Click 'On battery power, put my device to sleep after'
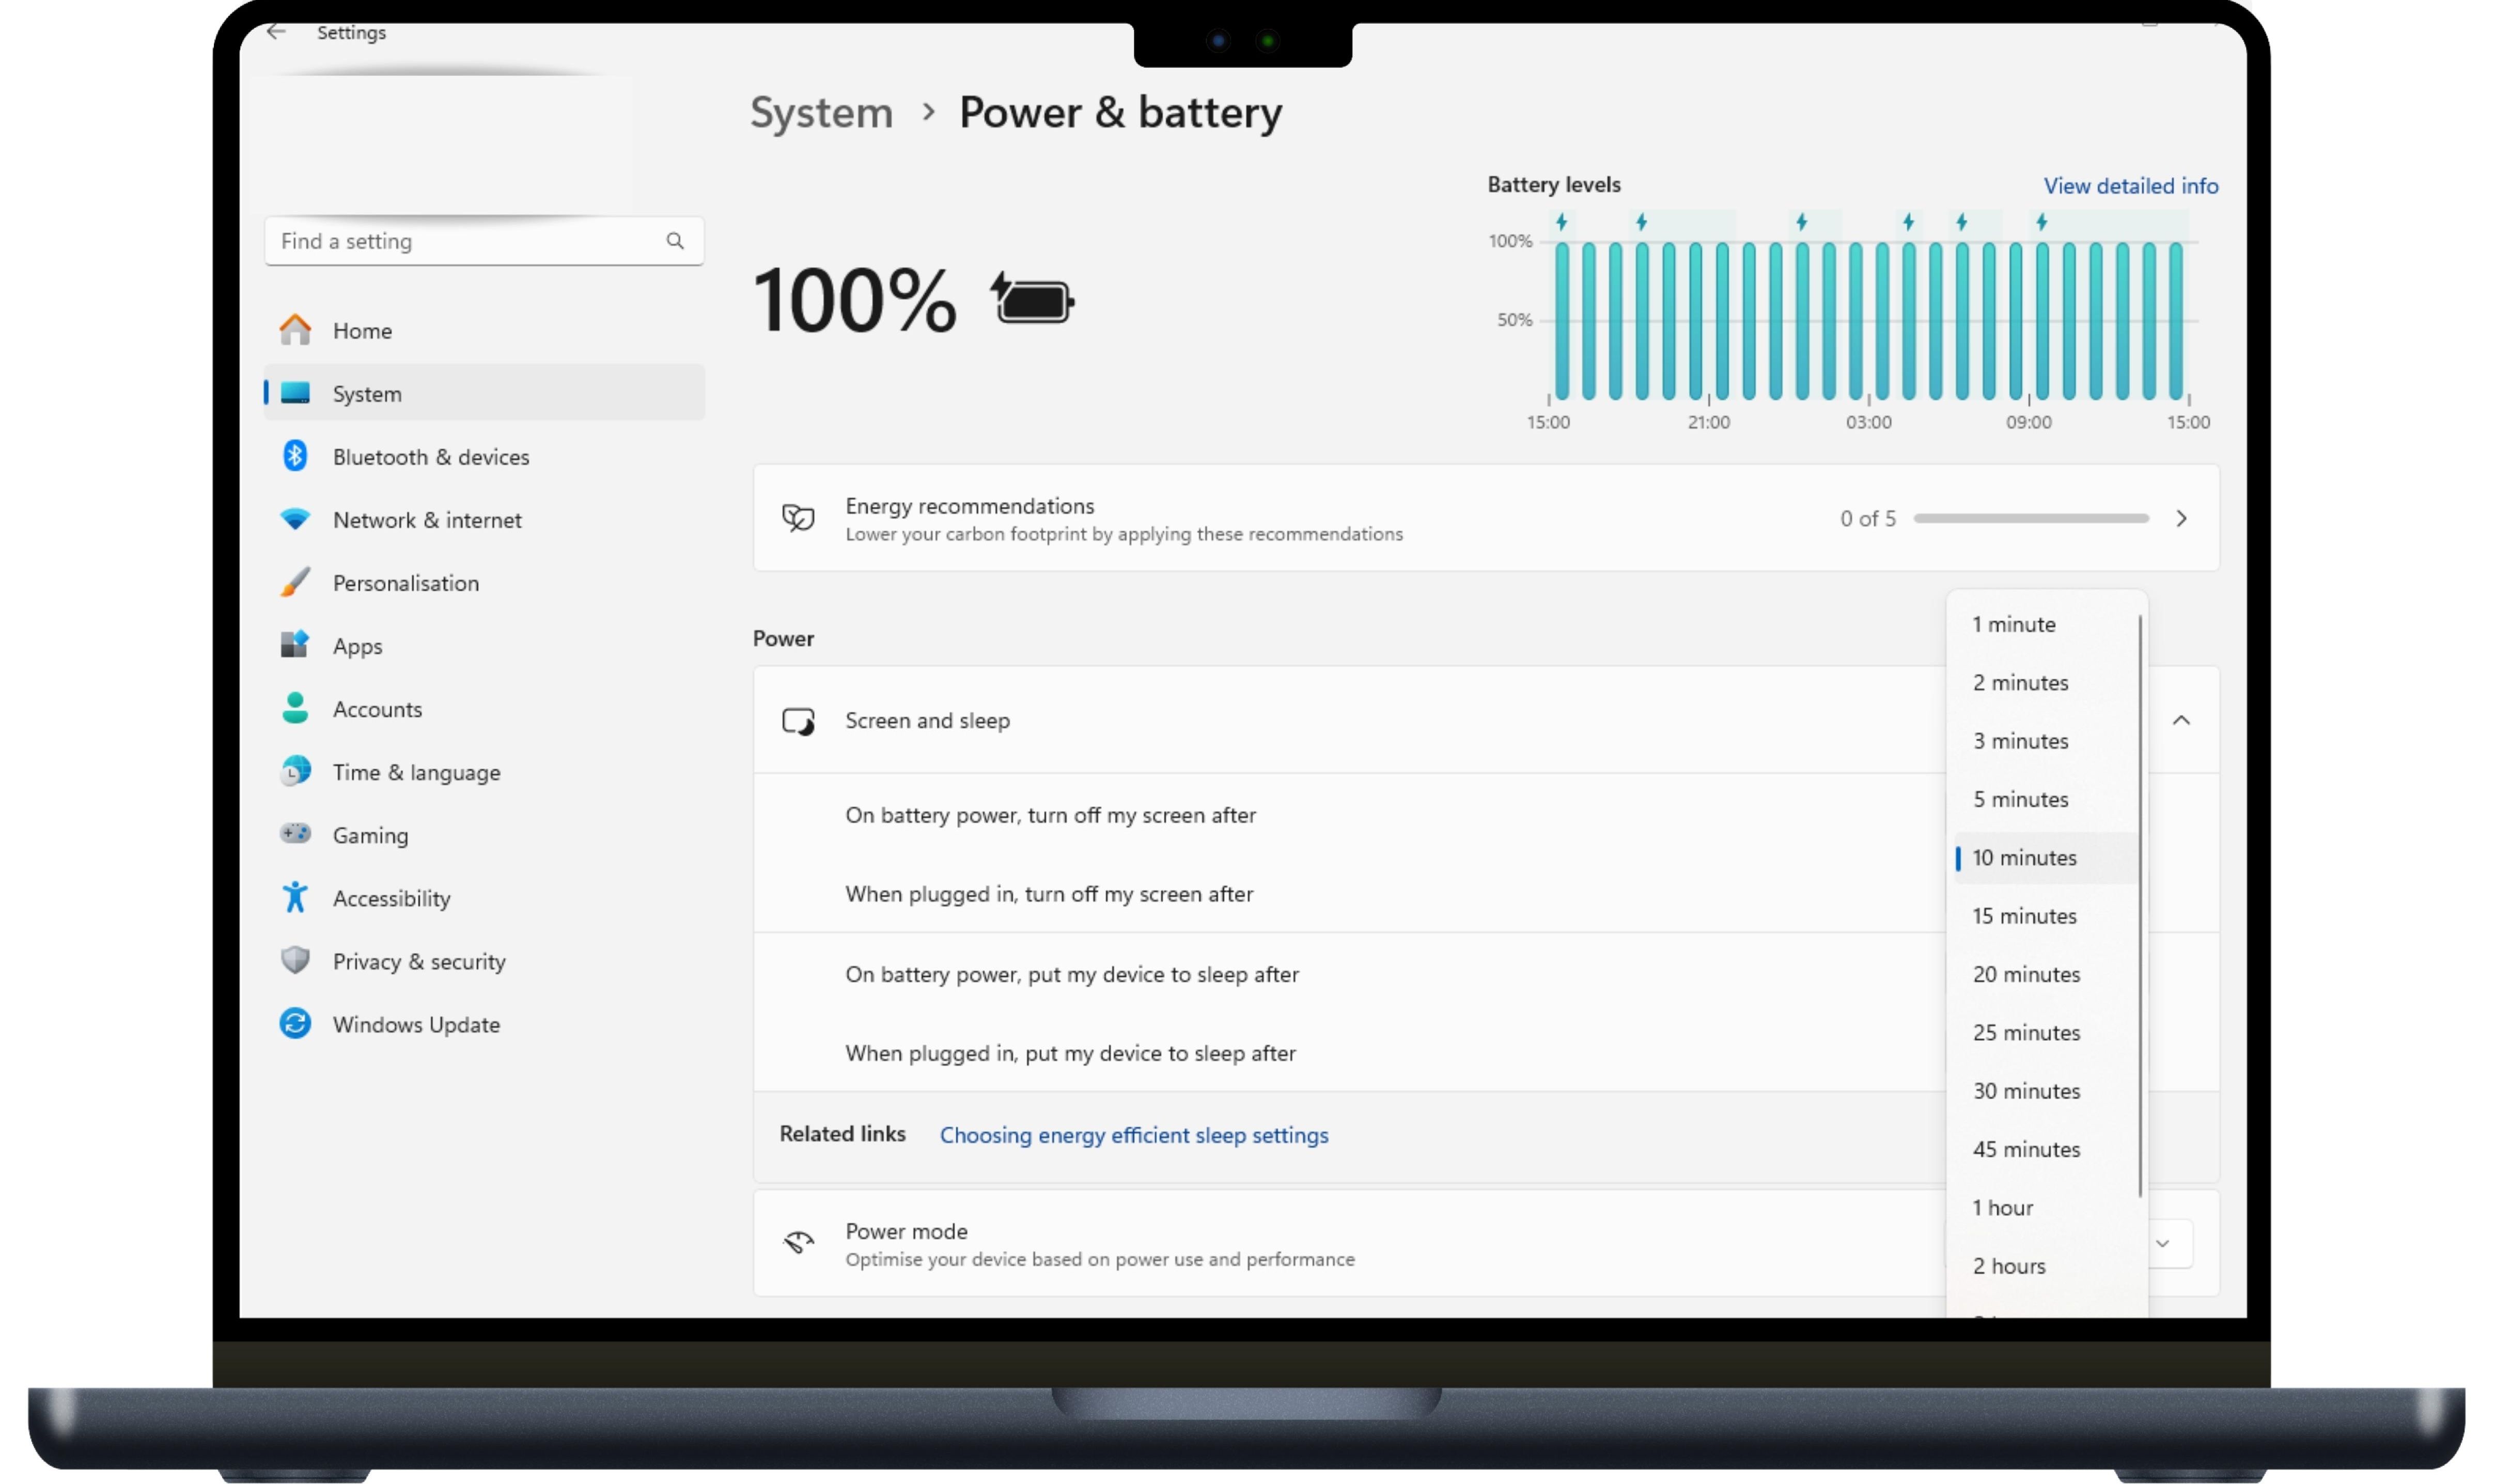 point(1072,974)
